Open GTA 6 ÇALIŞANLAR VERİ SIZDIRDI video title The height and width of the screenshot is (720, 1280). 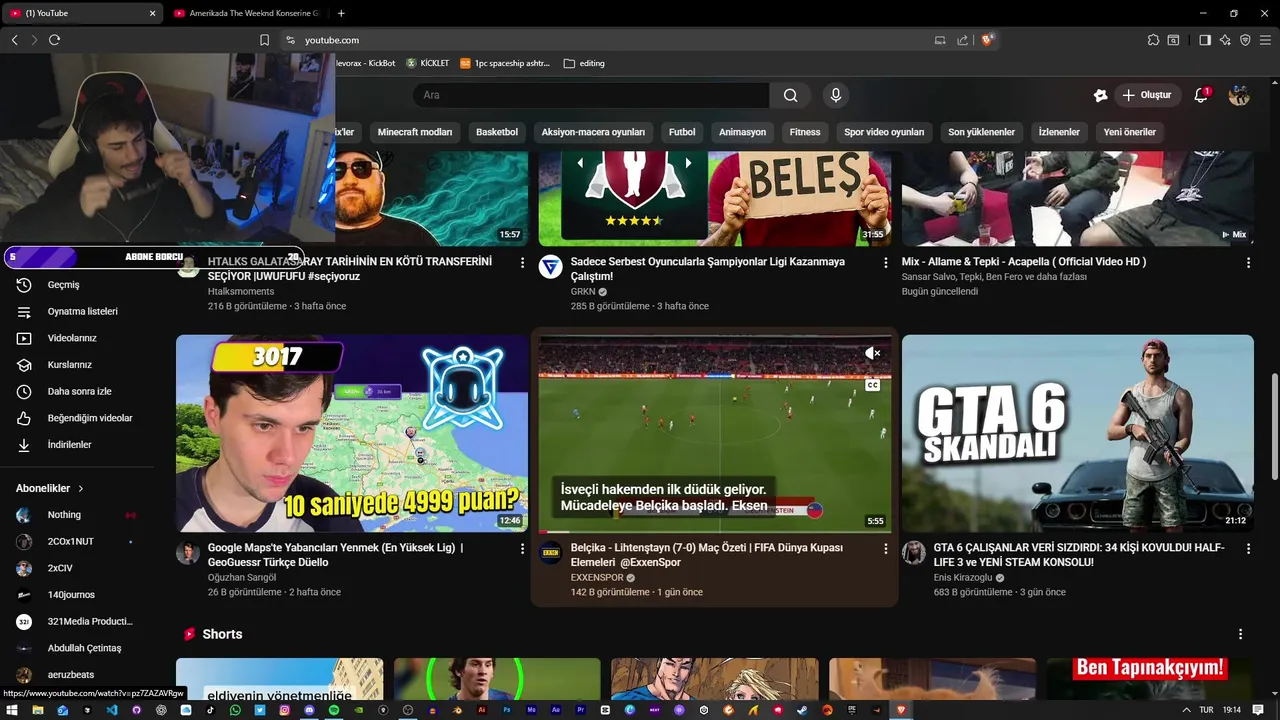(1079, 555)
